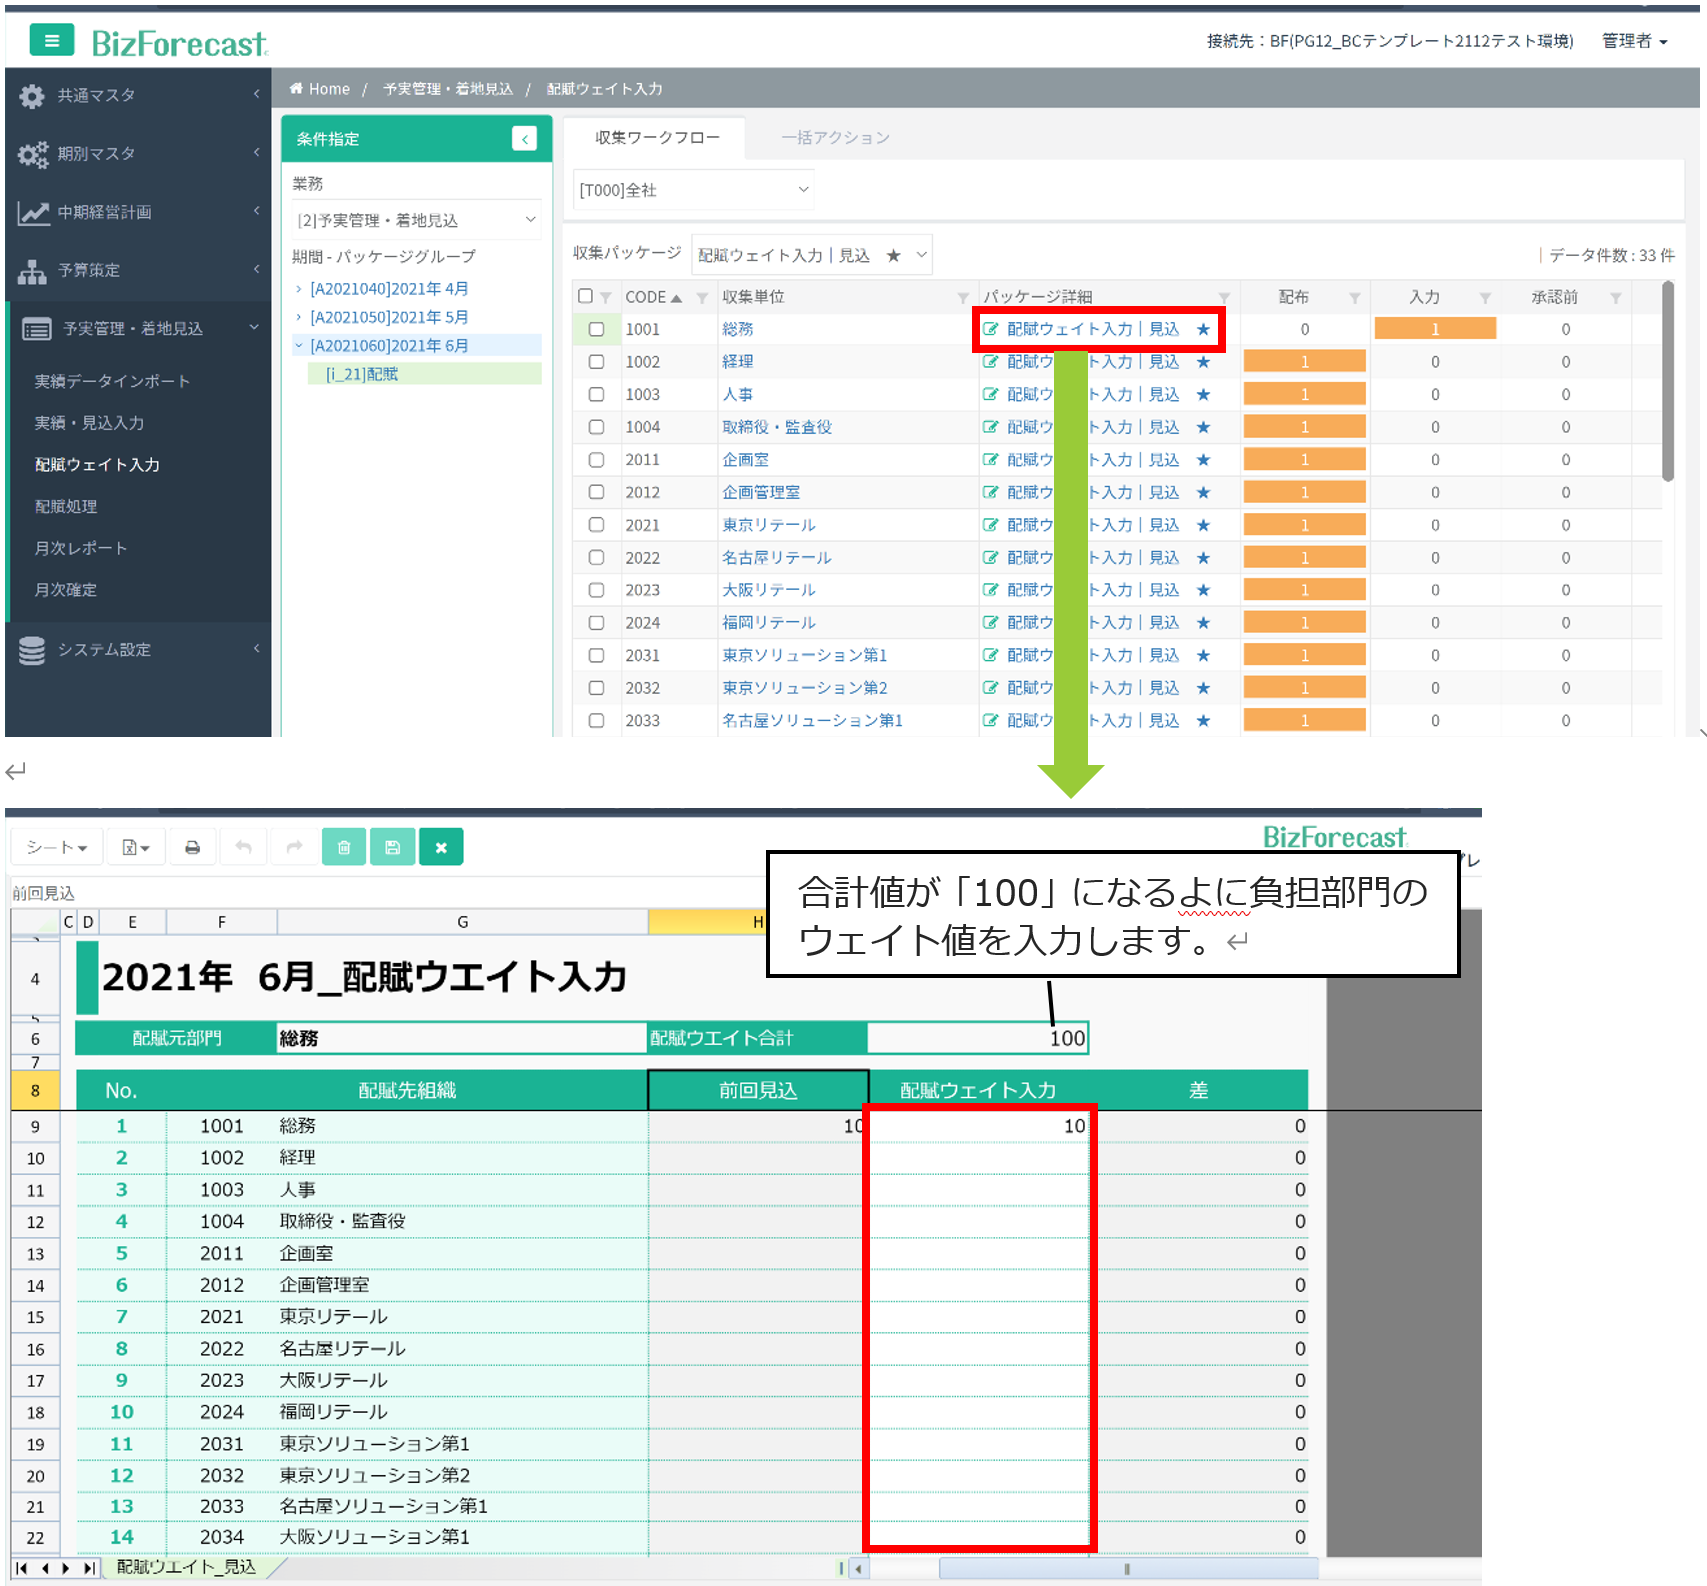Switch to the 一括アクション tab
Viewport: 1707px width, 1586px height.
click(835, 138)
